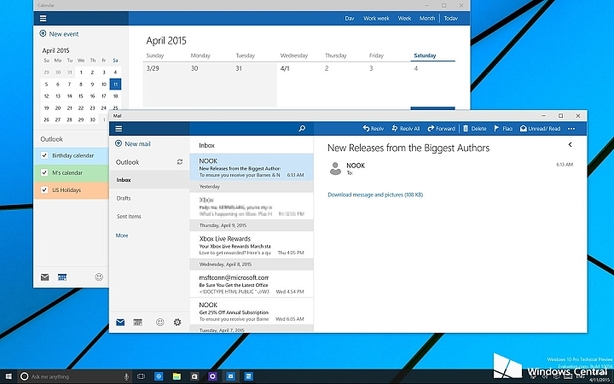
Task: Jump to Today in Calendar
Action: 451,18
